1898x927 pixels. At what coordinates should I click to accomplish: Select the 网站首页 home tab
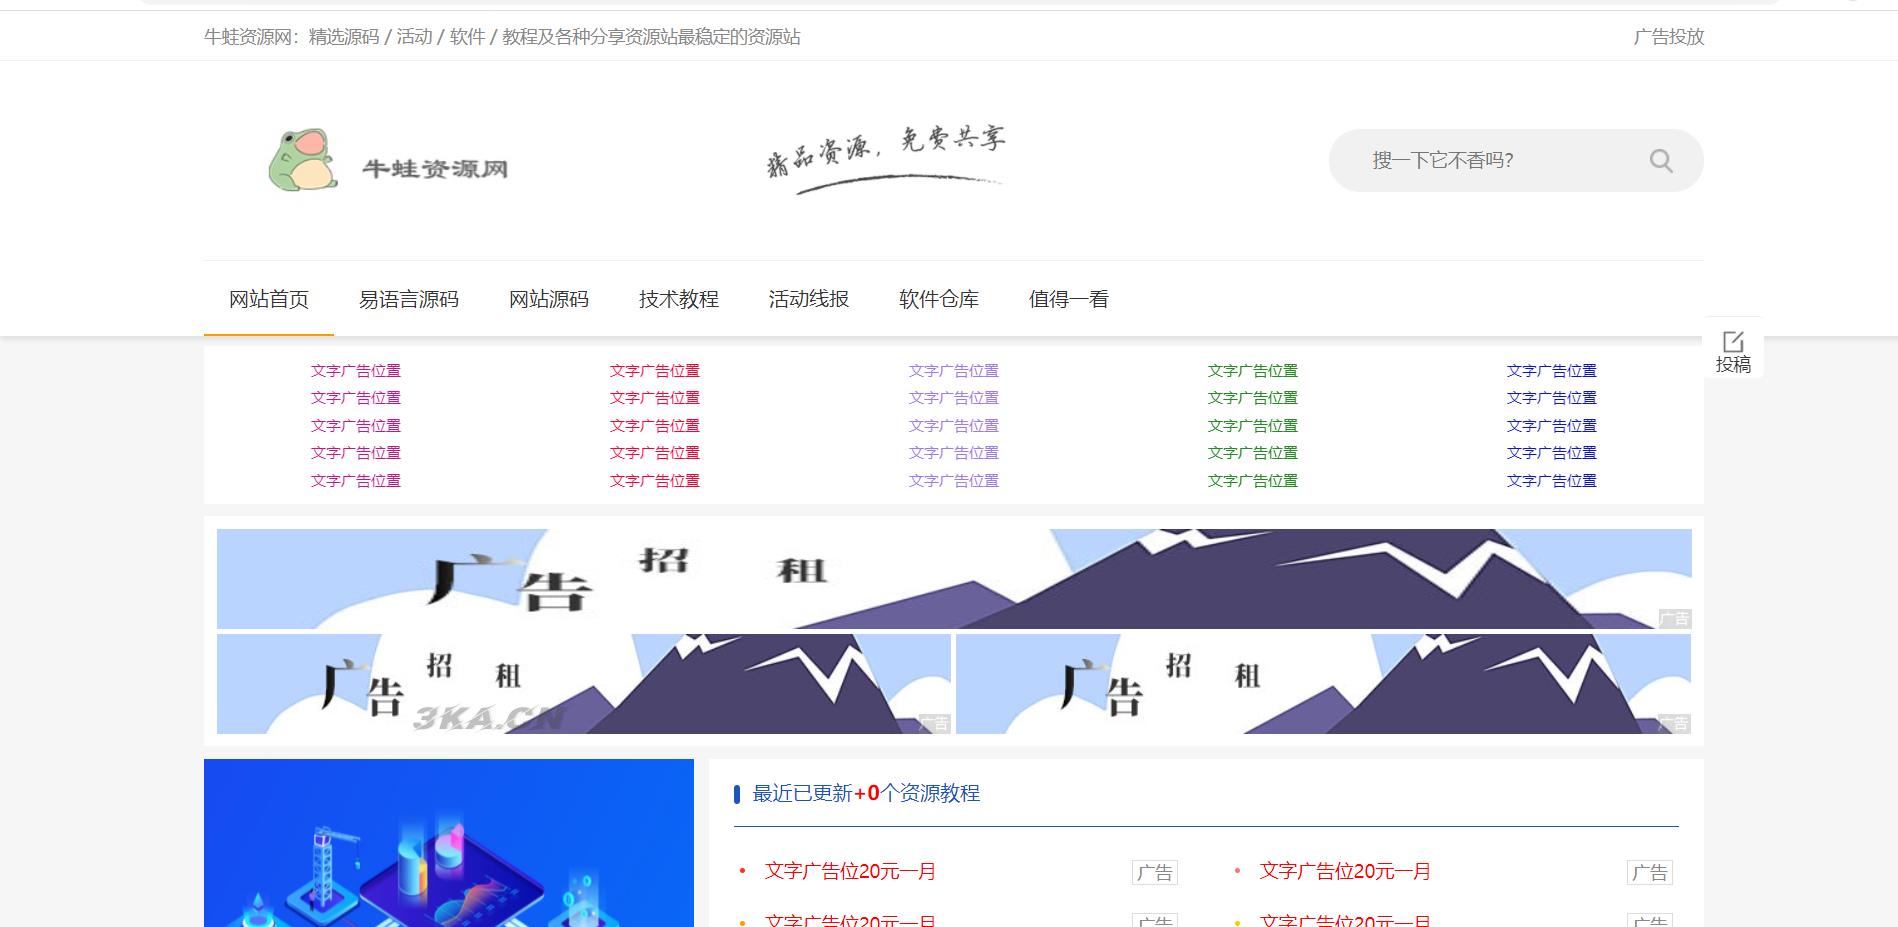click(x=267, y=299)
